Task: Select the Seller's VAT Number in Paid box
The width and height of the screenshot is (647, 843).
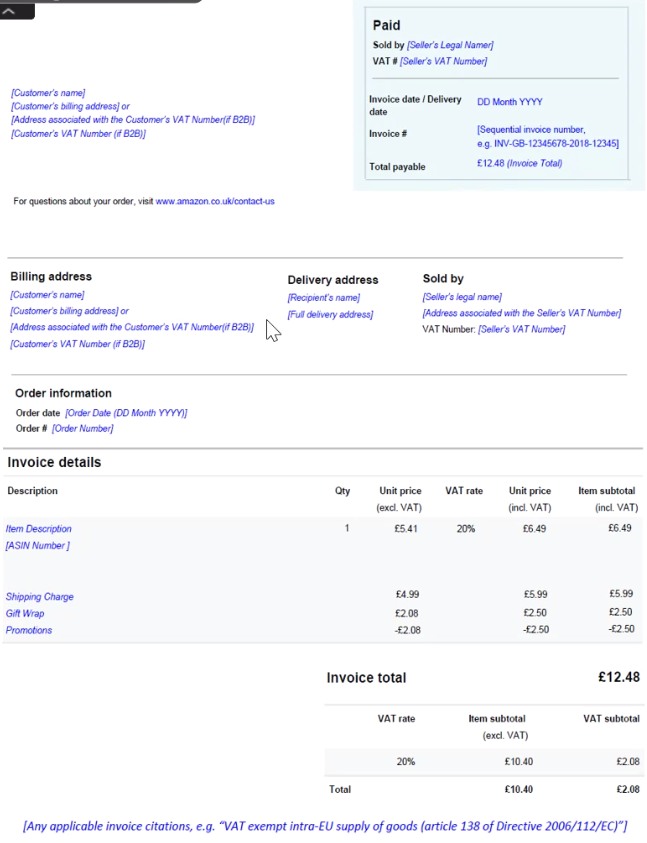Action: coord(443,62)
